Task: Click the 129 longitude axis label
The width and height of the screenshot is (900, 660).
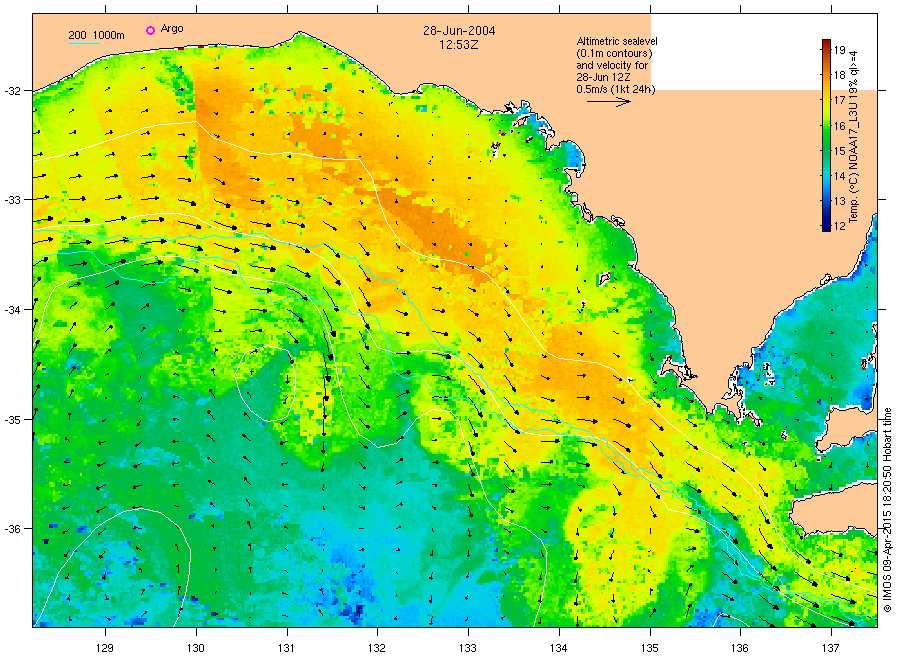Action: 105,648
